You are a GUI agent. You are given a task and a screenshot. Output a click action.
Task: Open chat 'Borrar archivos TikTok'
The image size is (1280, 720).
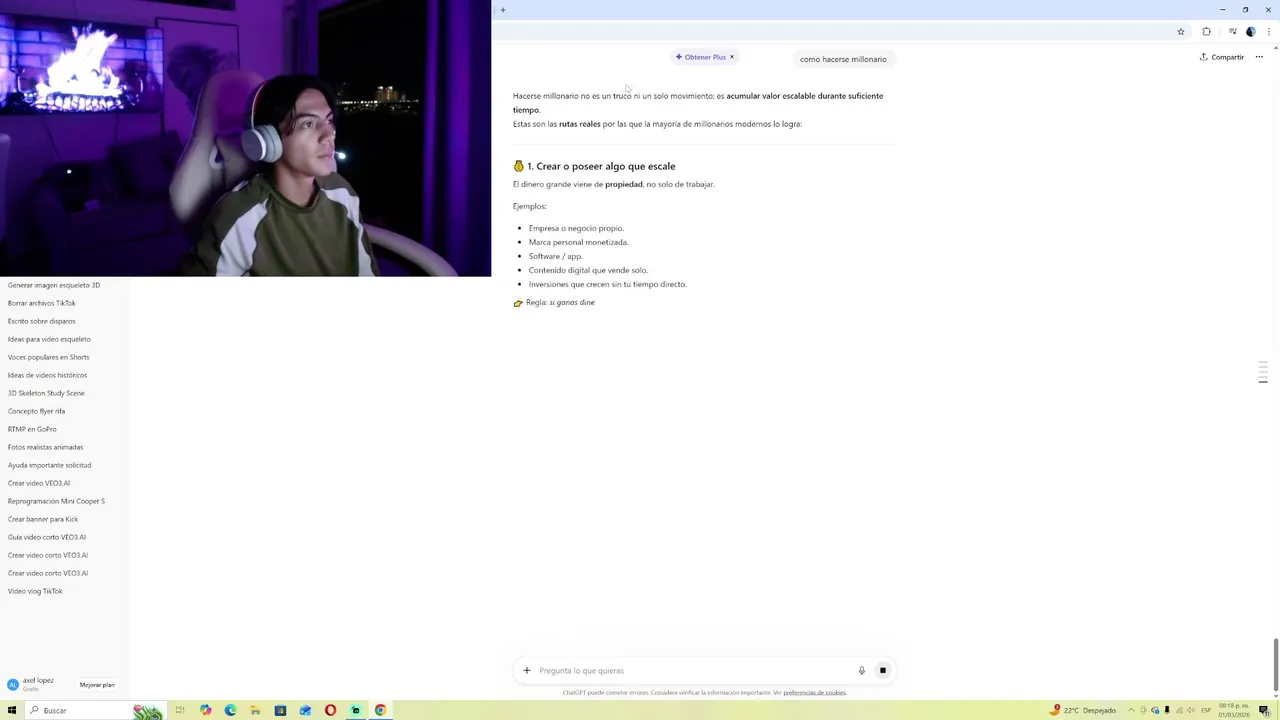(42, 303)
